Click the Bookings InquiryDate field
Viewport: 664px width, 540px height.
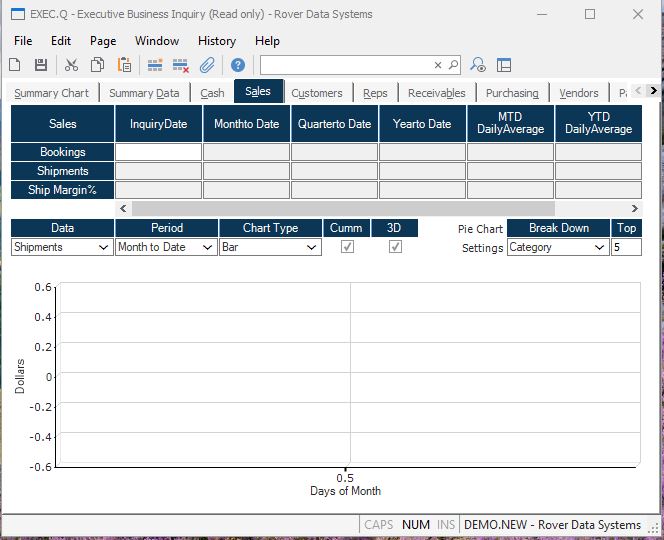tap(159, 152)
